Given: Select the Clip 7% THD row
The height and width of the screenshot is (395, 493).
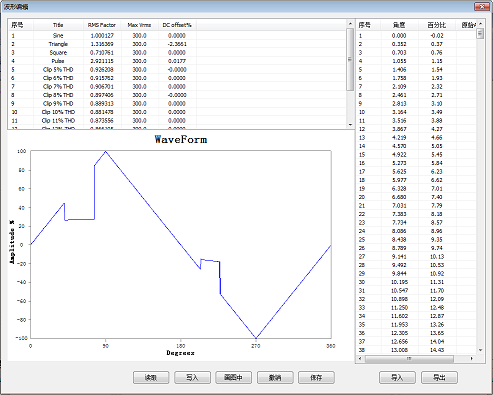Looking at the screenshot, I should pos(177,86).
